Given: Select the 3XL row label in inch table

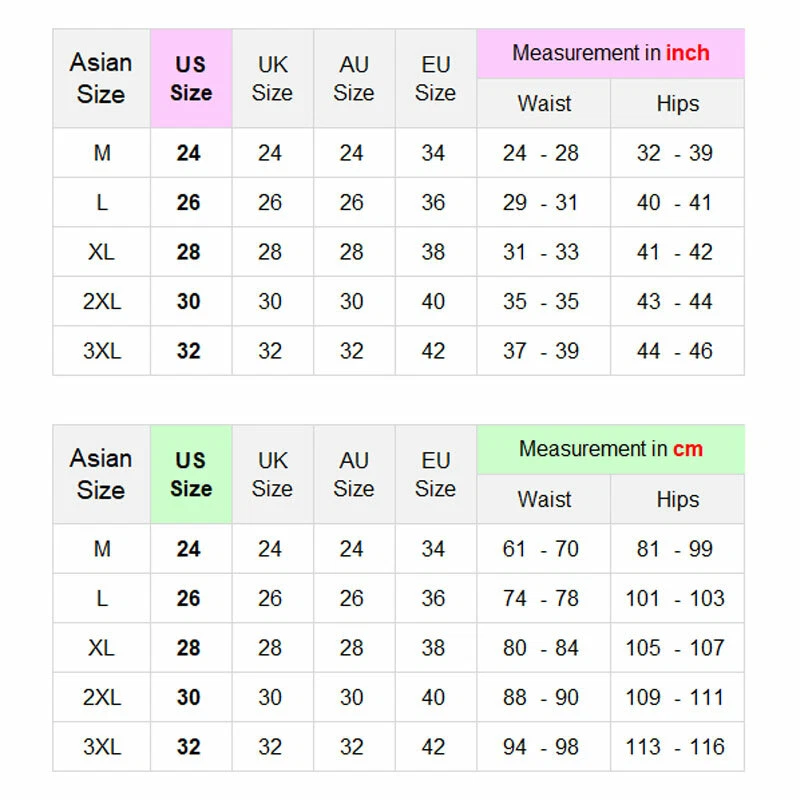Looking at the screenshot, I should coord(101,351).
